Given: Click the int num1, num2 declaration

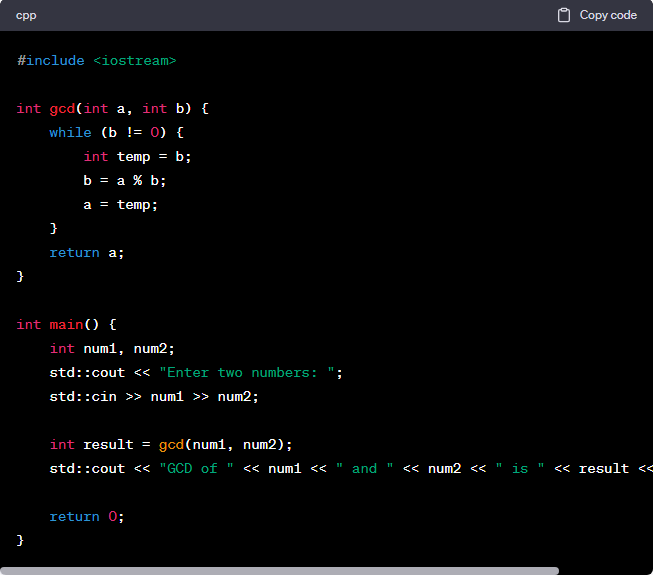Looking at the screenshot, I should [112, 349].
